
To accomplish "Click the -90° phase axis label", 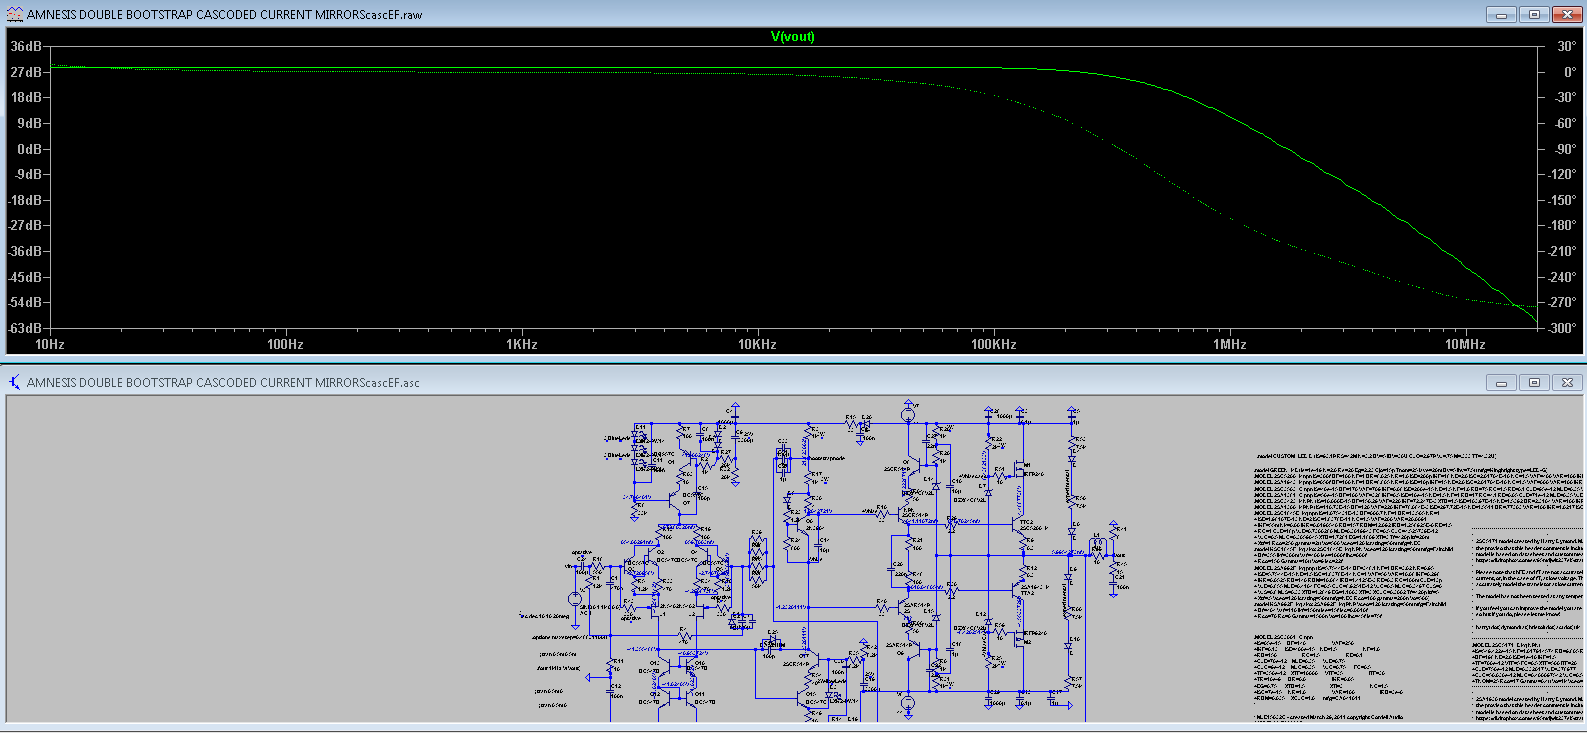I will click(x=1564, y=149).
